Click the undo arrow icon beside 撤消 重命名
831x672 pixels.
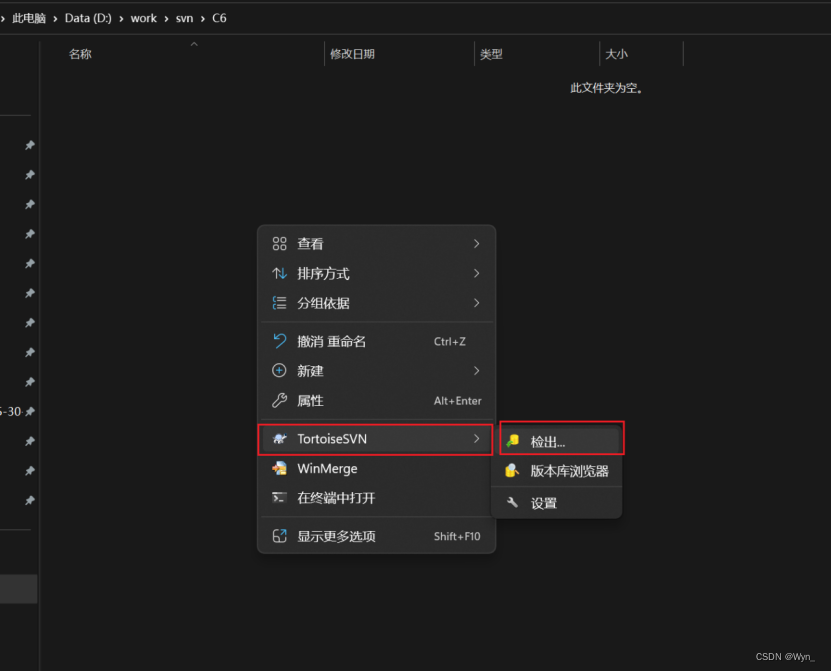280,341
